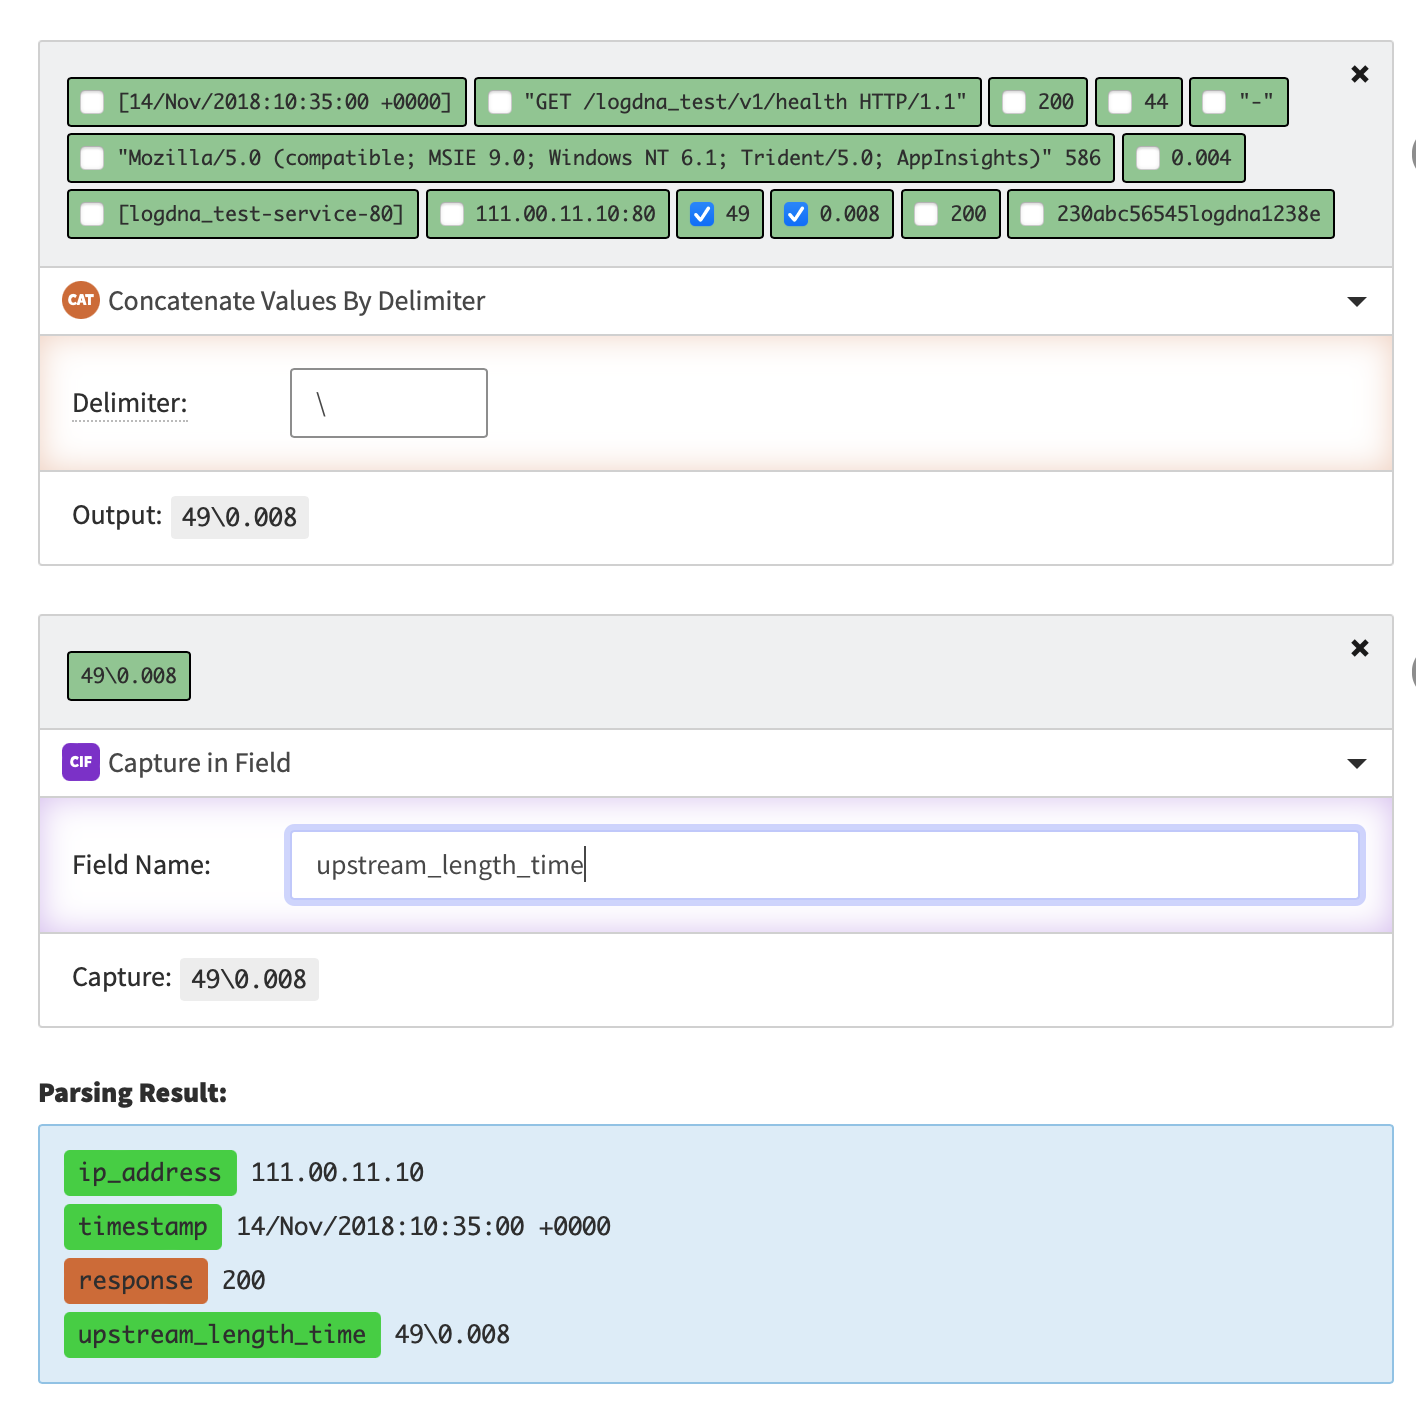Focus the Field Name text input
The height and width of the screenshot is (1410, 1416).
pyautogui.click(x=825, y=865)
